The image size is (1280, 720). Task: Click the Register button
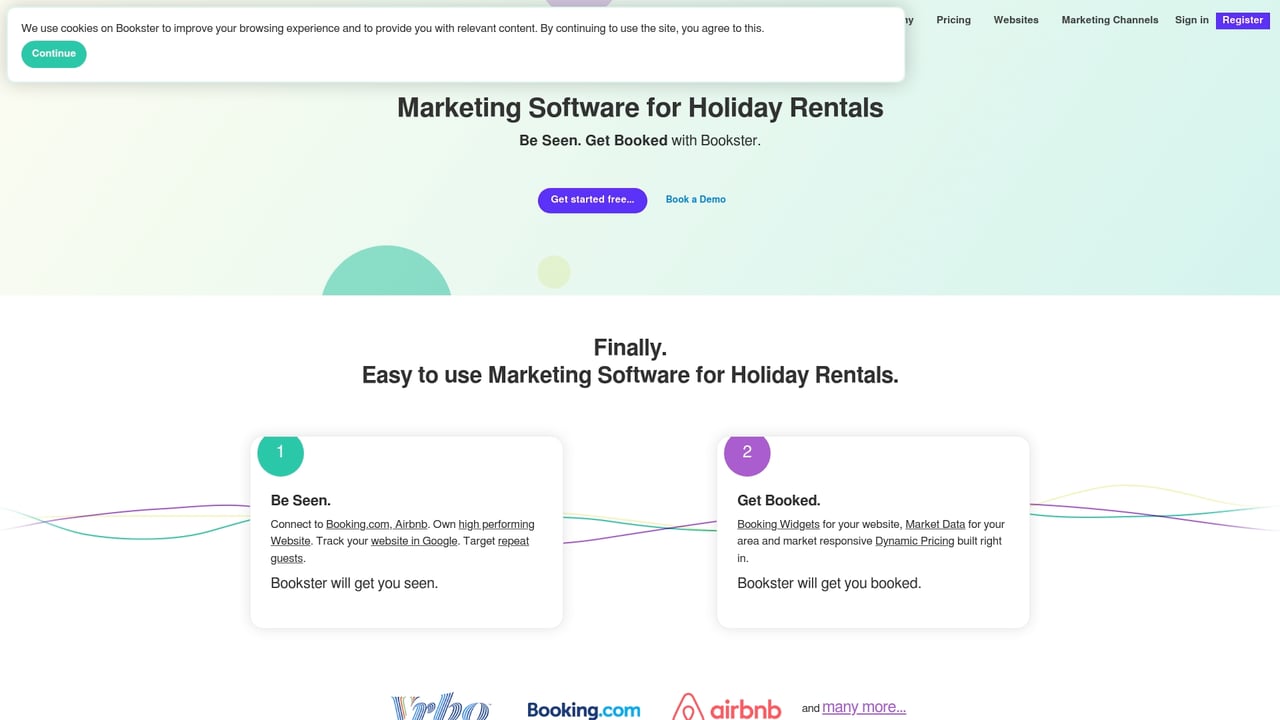1242,20
